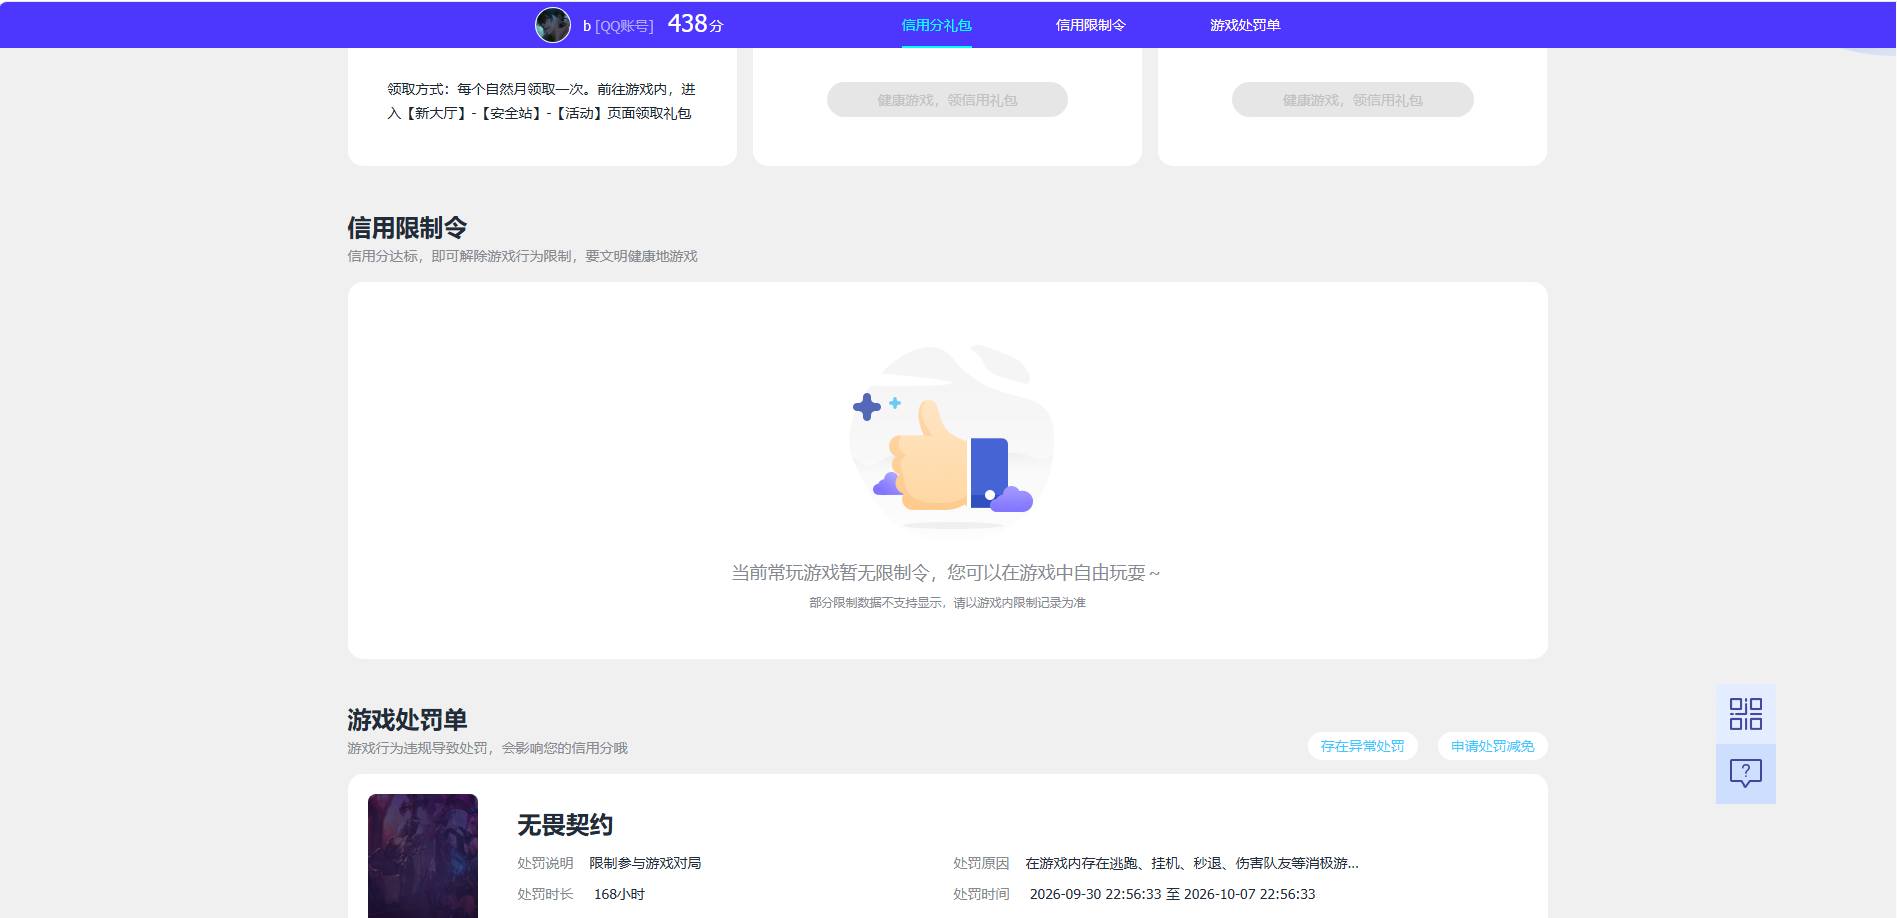1897x918 pixels.
Task: Click the 领取方式 instructions text
Action: point(541,101)
